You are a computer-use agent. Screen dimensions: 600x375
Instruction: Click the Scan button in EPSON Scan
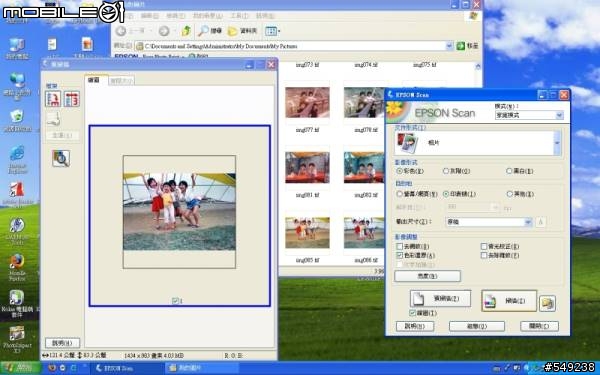click(509, 301)
